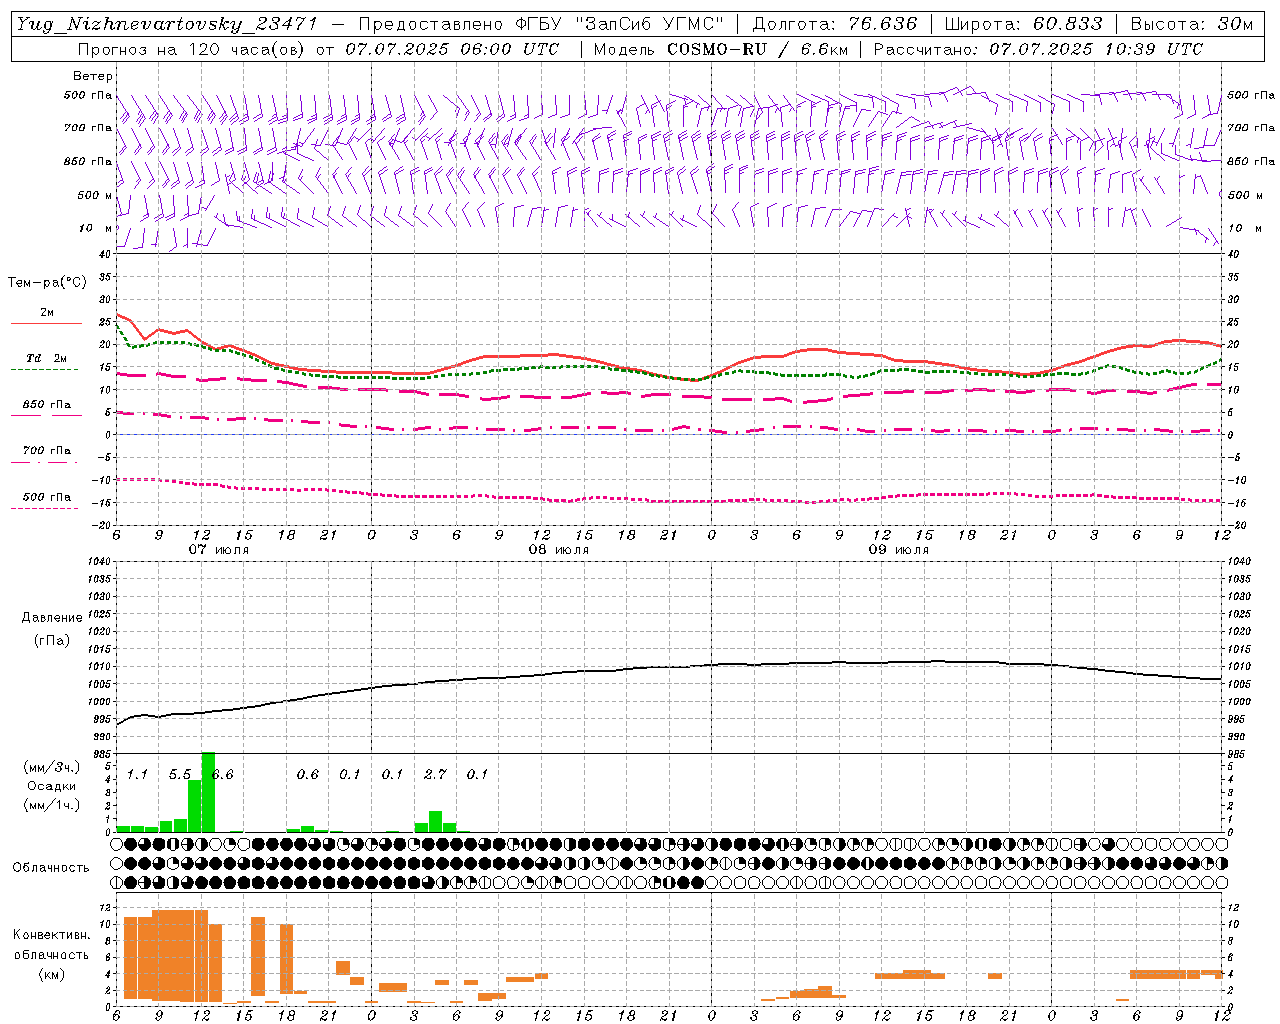Click the 'Осадки' precipitation label
Viewport: 1280px width, 1024px height.
point(51,786)
